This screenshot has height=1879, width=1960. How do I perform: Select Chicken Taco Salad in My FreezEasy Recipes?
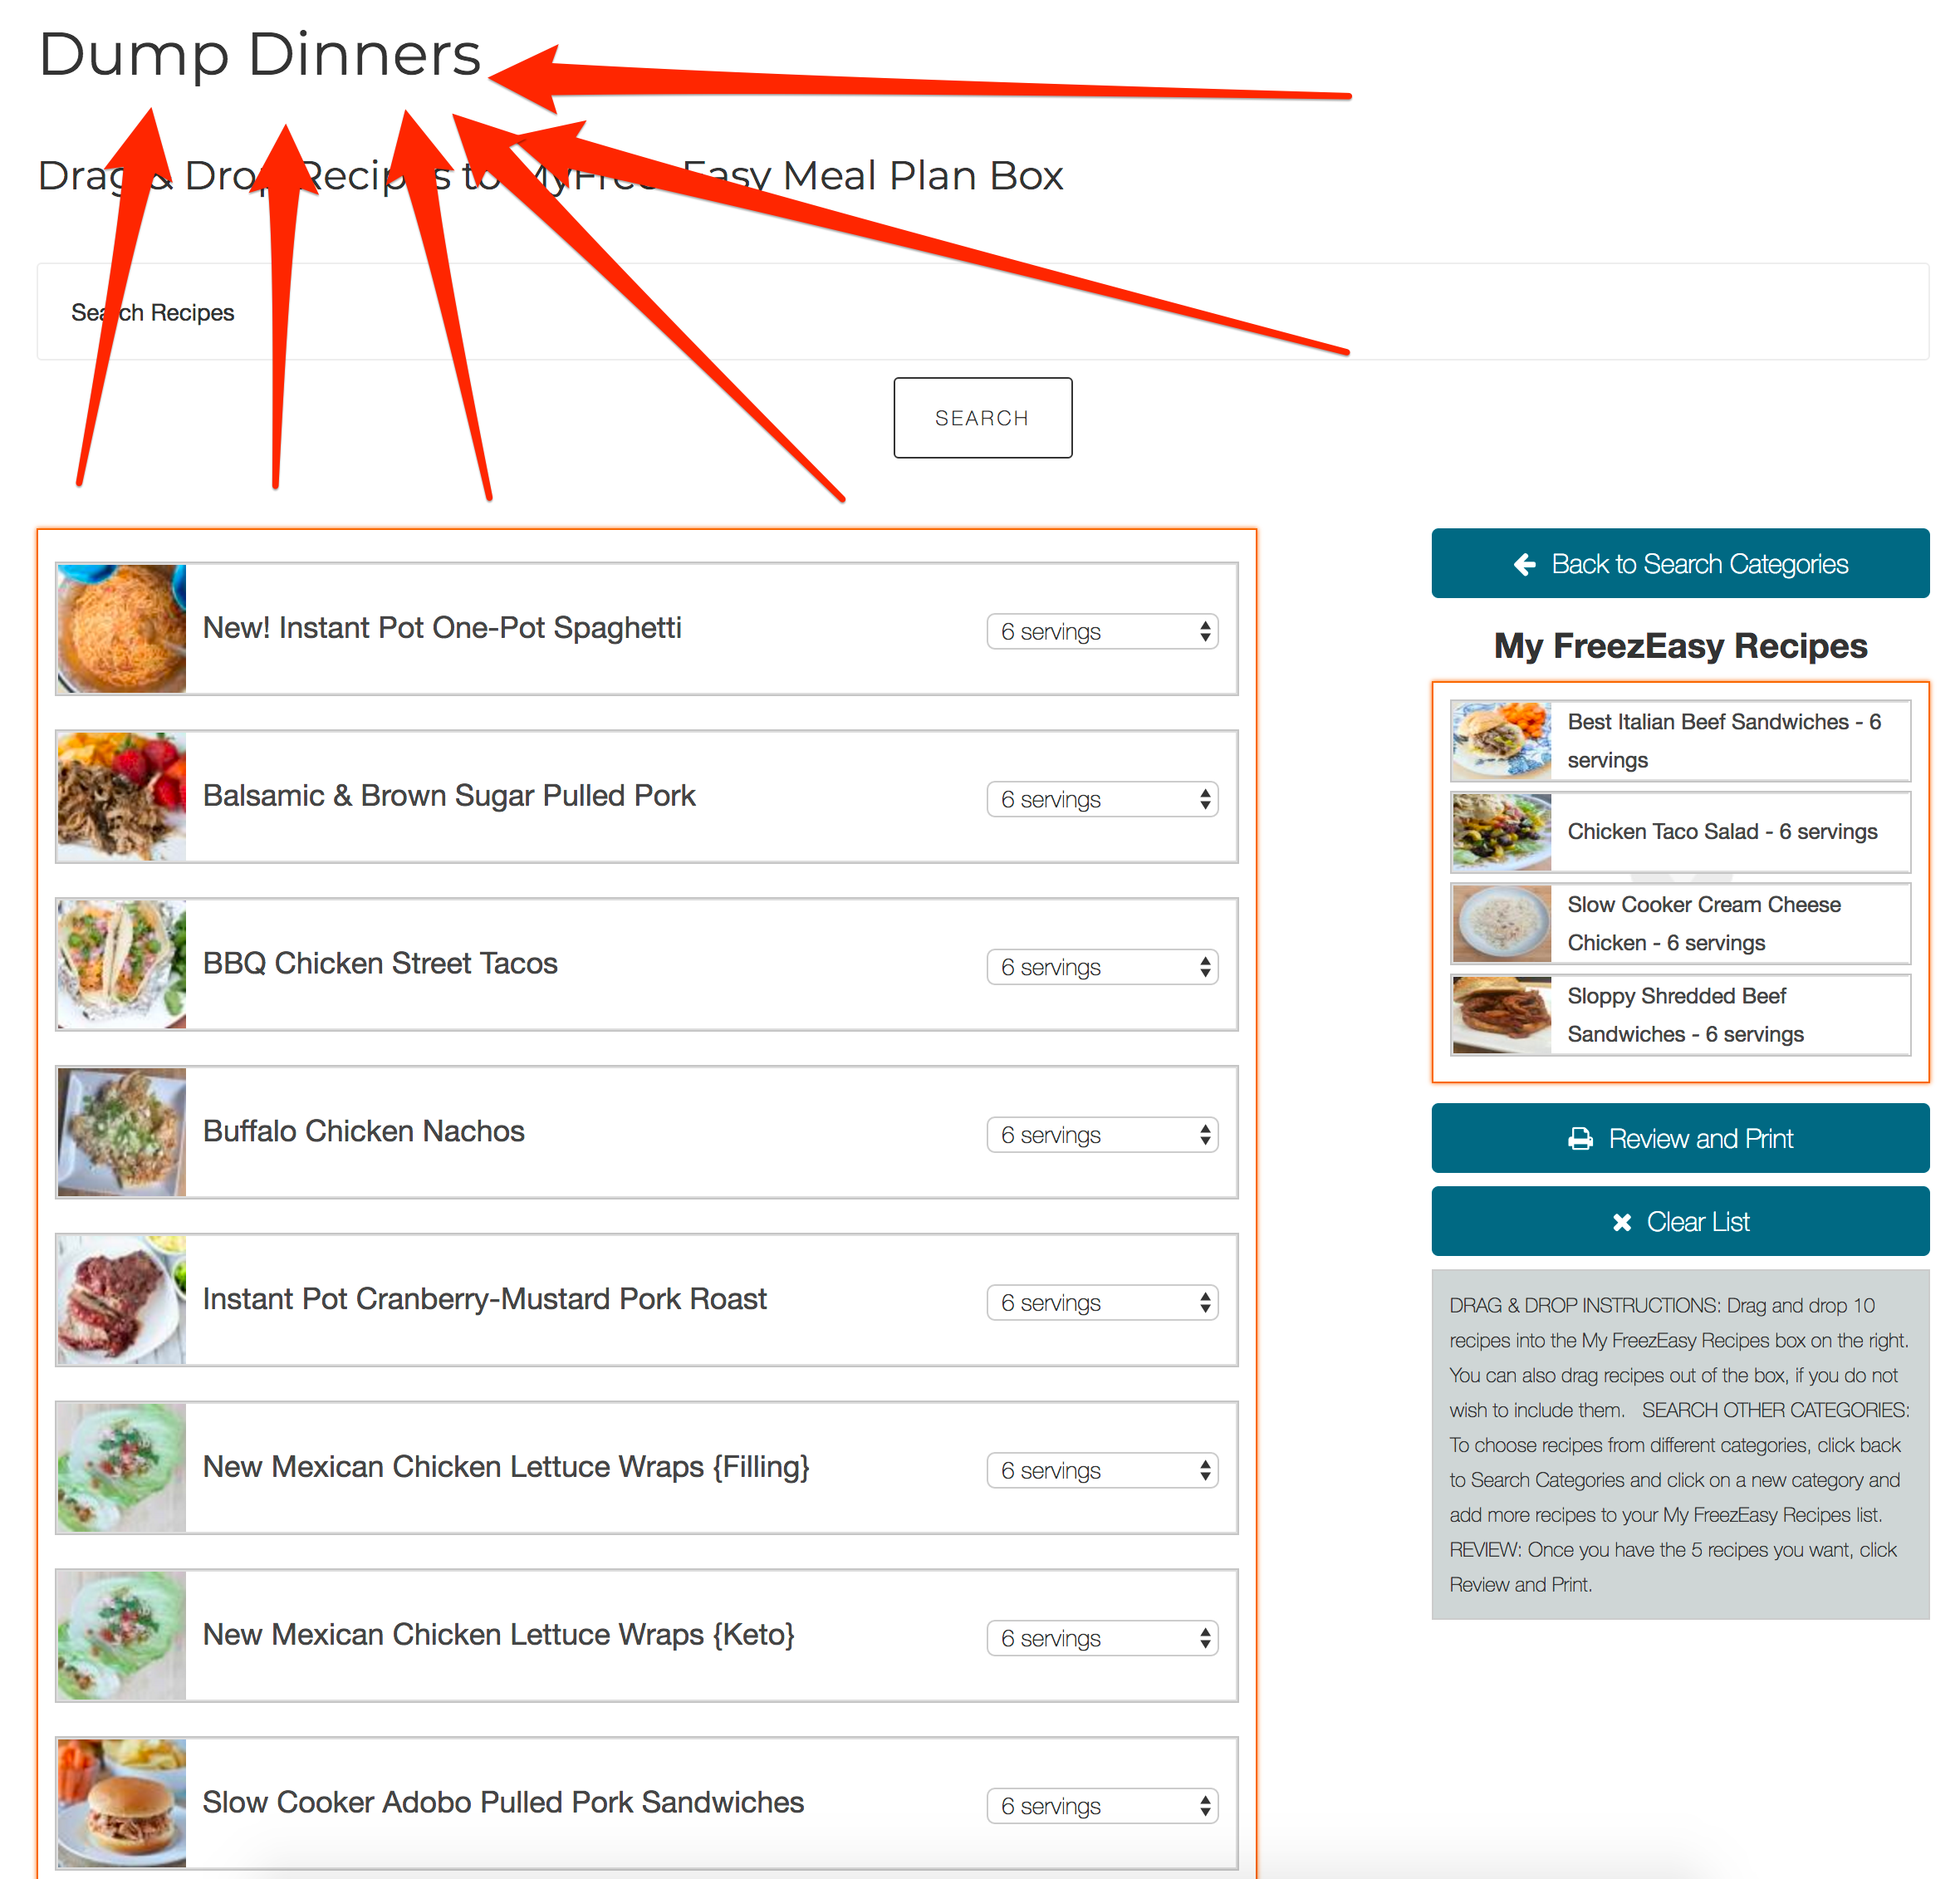coord(1680,832)
